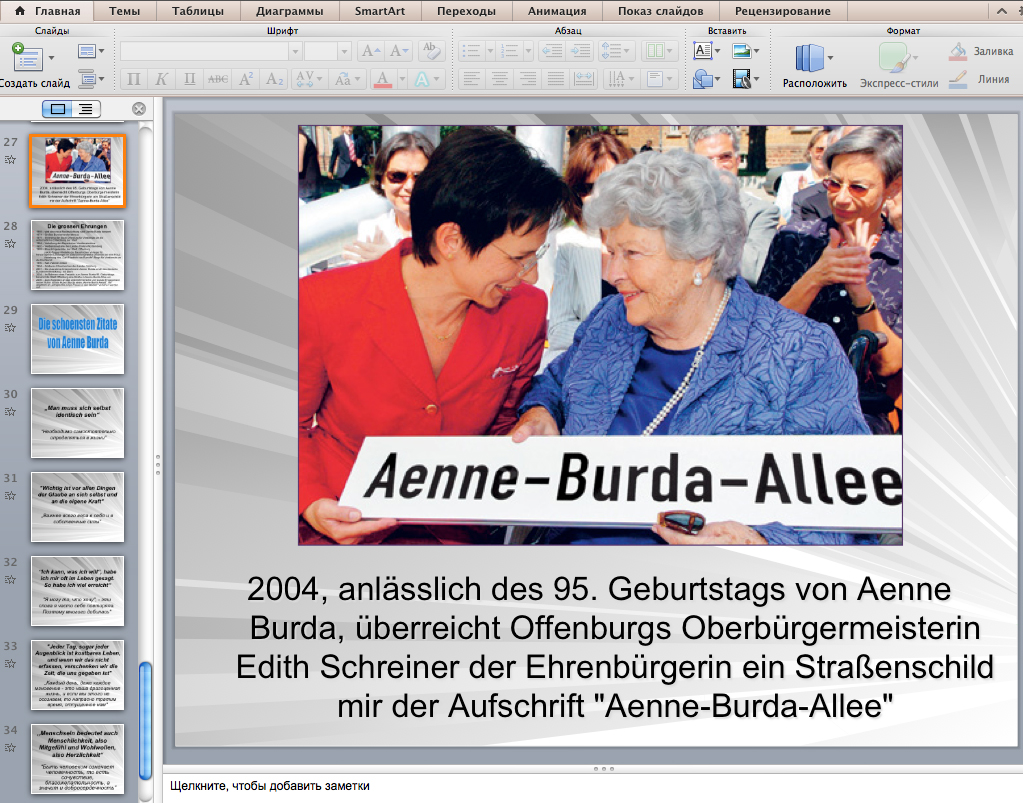Viewport: 1023px width, 803px height.
Task: Click the Линия line button
Action: tap(981, 79)
